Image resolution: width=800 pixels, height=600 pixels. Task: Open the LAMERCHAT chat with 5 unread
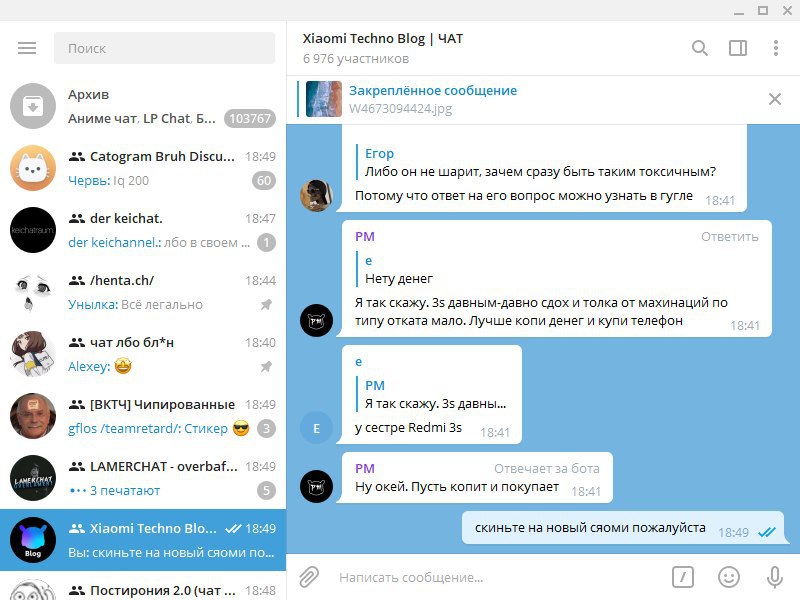pos(143,478)
